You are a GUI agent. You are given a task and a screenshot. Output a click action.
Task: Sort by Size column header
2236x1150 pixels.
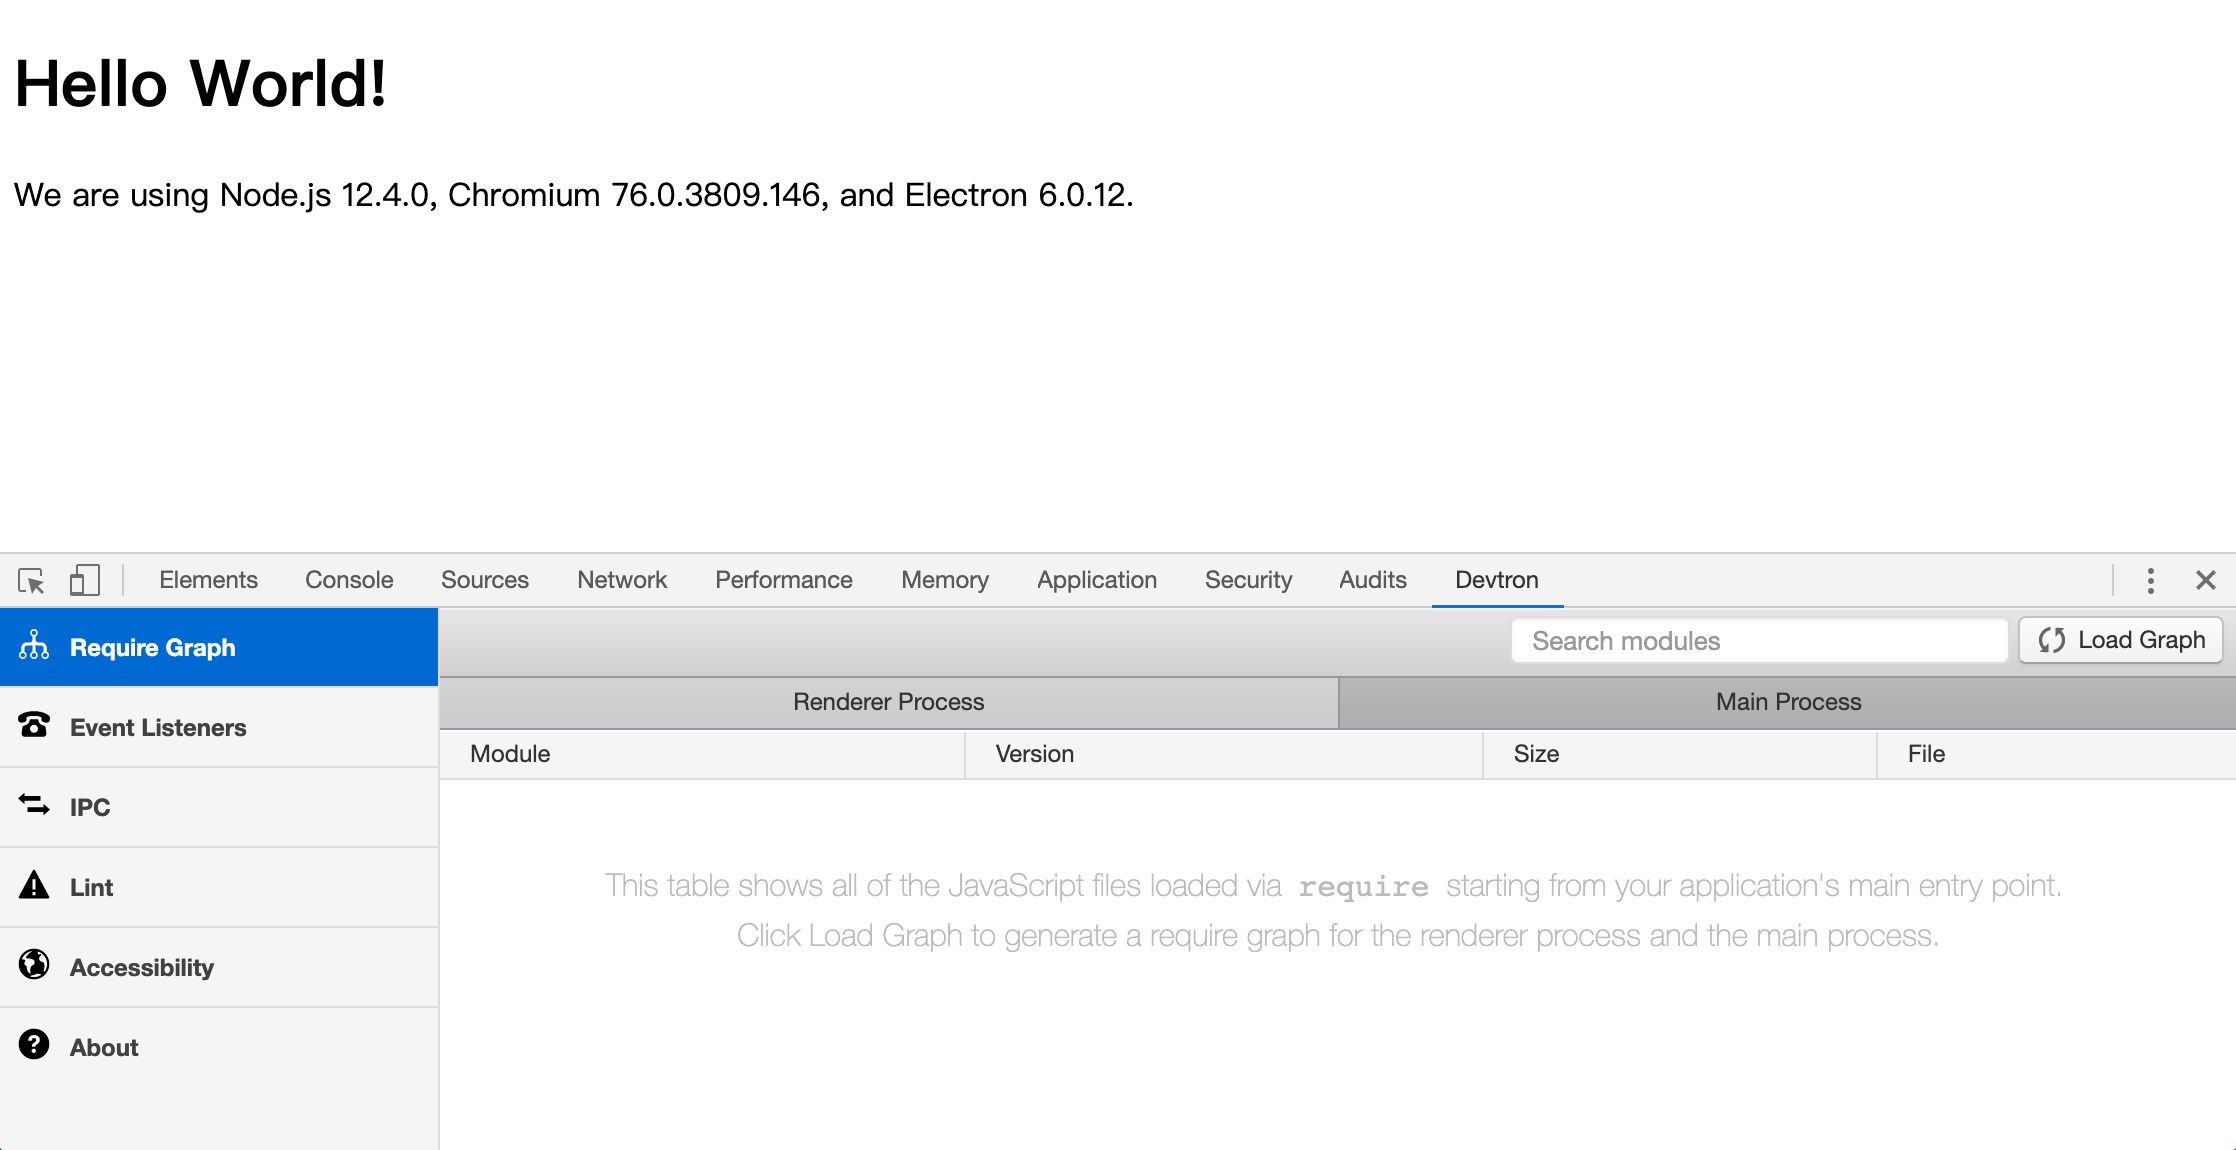point(1536,754)
